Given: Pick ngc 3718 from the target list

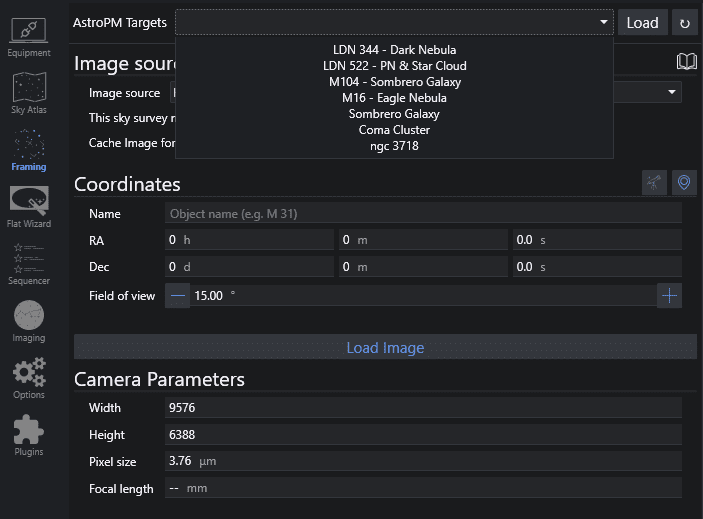Looking at the screenshot, I should [394, 146].
